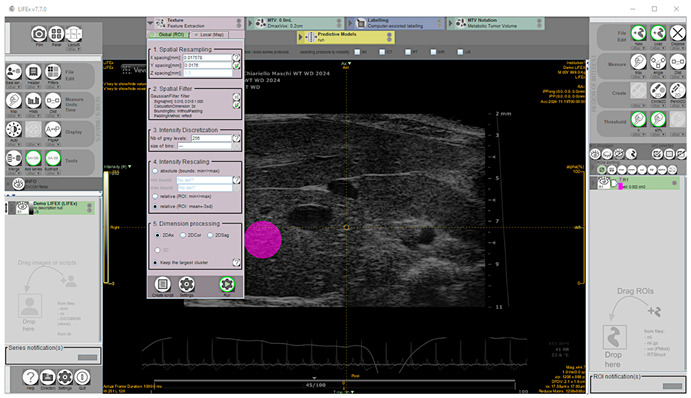Collapse the Texture Feature Extraction panel
Viewport: 691px width, 398px height.
coord(150,23)
